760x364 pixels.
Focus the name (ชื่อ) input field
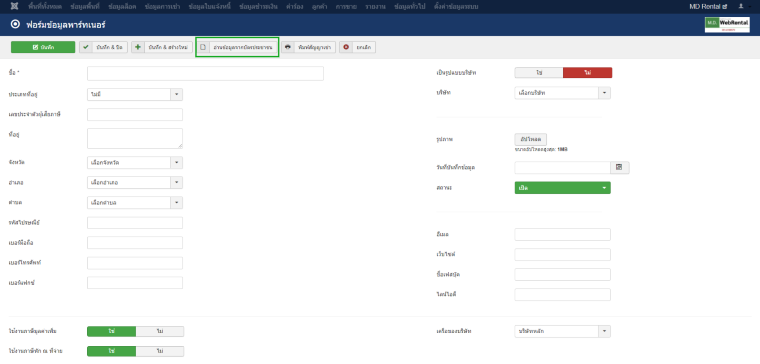(x=205, y=74)
